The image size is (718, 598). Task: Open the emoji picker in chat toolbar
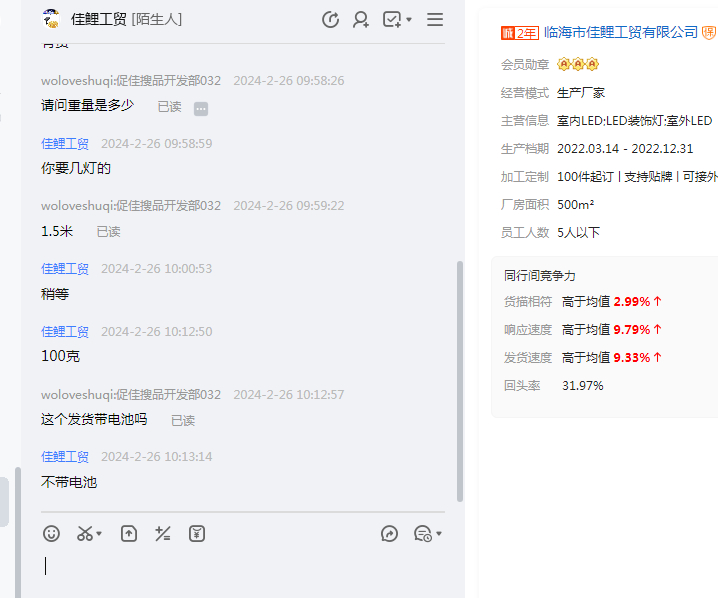pos(51,534)
